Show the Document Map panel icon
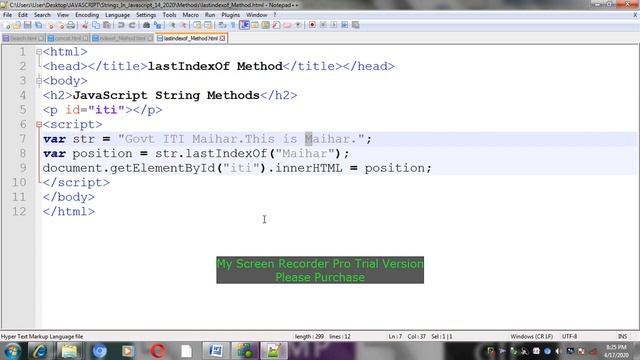Viewport: 640px width, 360px height. pyautogui.click(x=266, y=25)
